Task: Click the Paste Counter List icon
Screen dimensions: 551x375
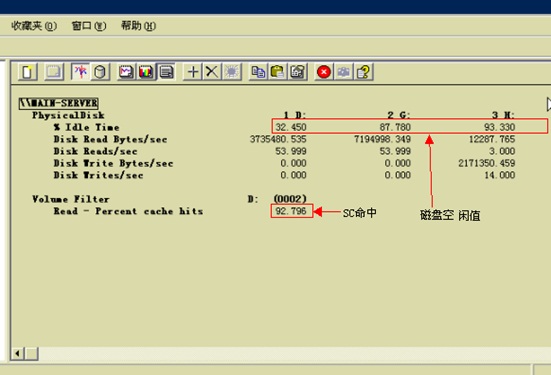Action: [278, 72]
